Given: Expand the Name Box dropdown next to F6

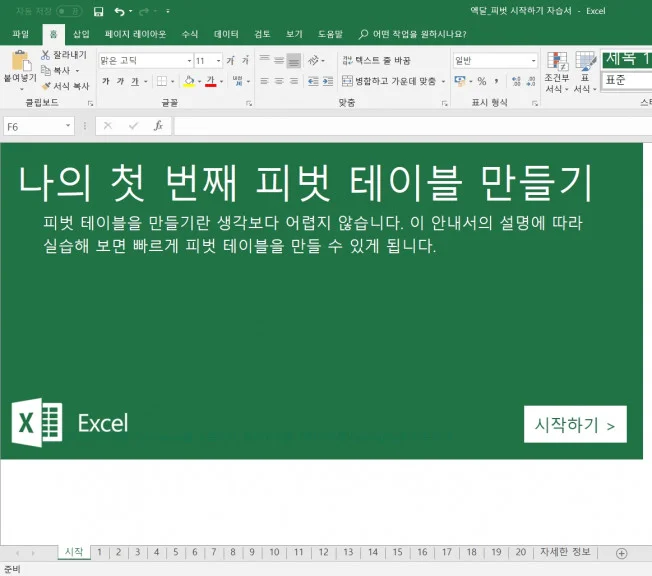Looking at the screenshot, I should coord(68,126).
